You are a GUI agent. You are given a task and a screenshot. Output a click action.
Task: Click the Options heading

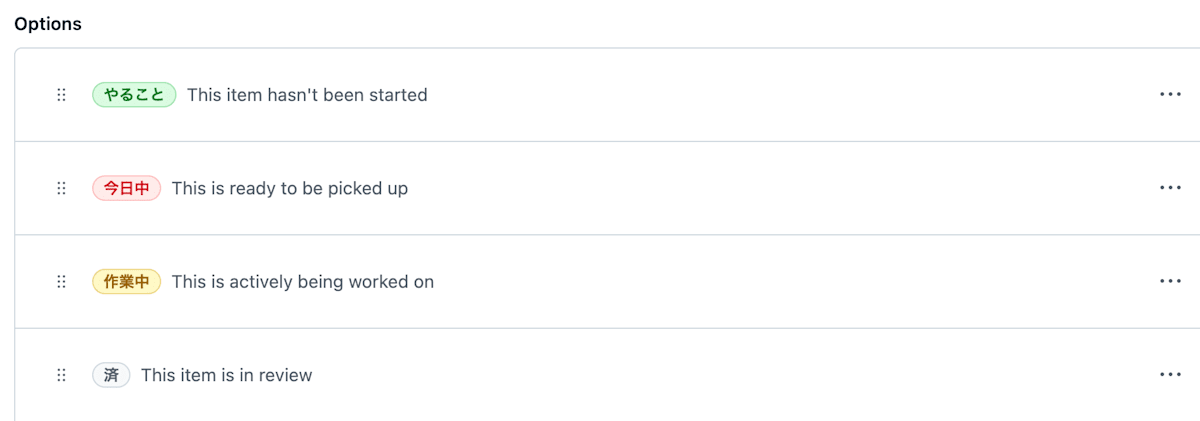tap(48, 24)
